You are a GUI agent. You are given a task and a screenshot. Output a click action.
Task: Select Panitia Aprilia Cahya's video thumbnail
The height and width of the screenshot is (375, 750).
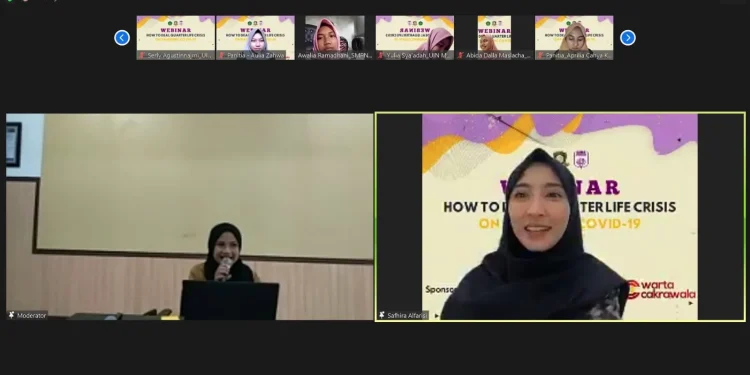pyautogui.click(x=574, y=38)
